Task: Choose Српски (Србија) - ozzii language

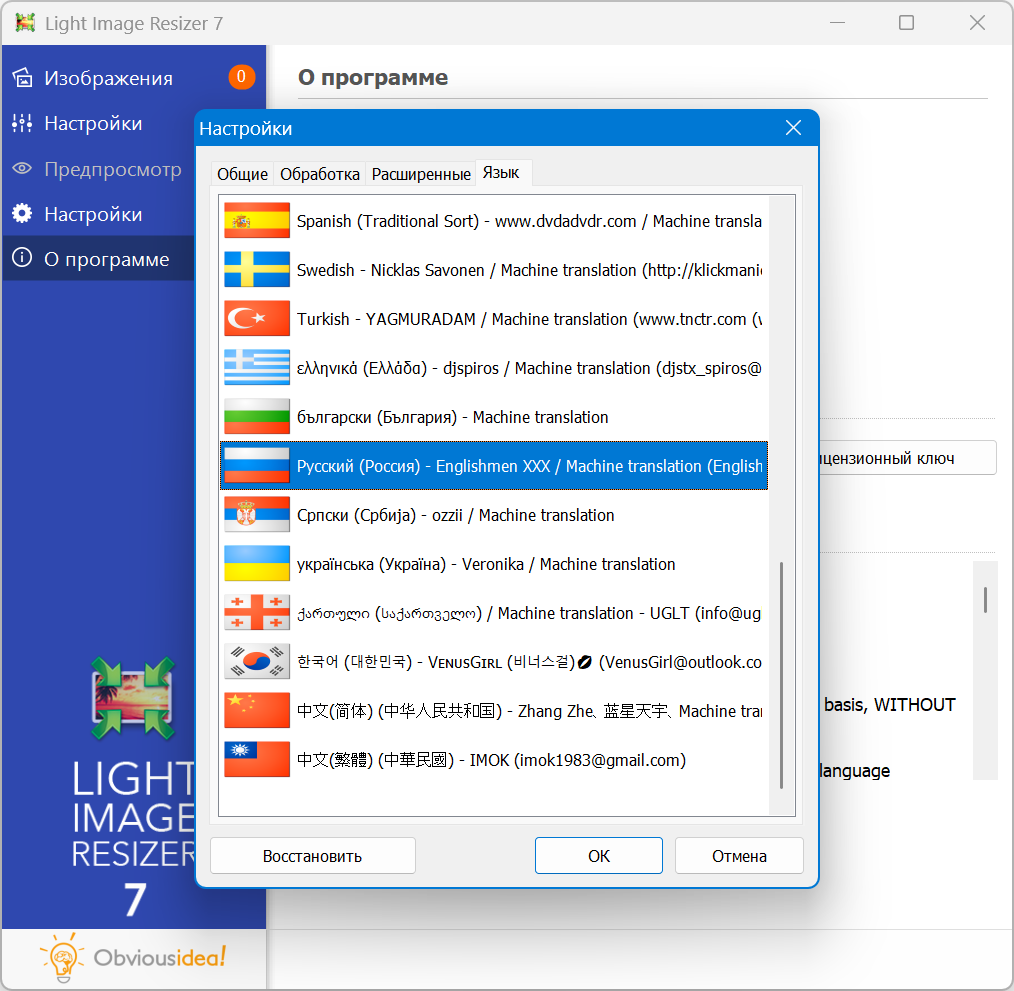Action: click(x=494, y=515)
